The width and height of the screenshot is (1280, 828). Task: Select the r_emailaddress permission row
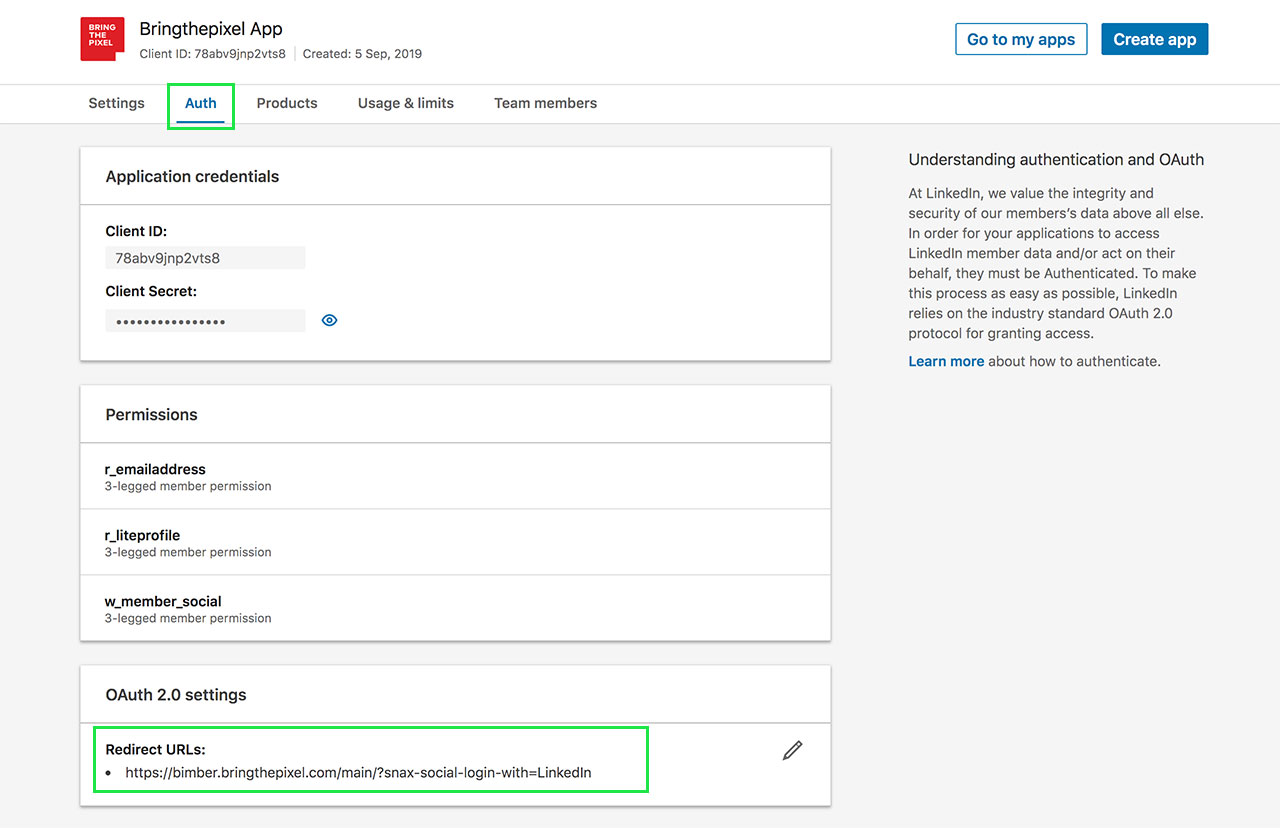coord(455,476)
